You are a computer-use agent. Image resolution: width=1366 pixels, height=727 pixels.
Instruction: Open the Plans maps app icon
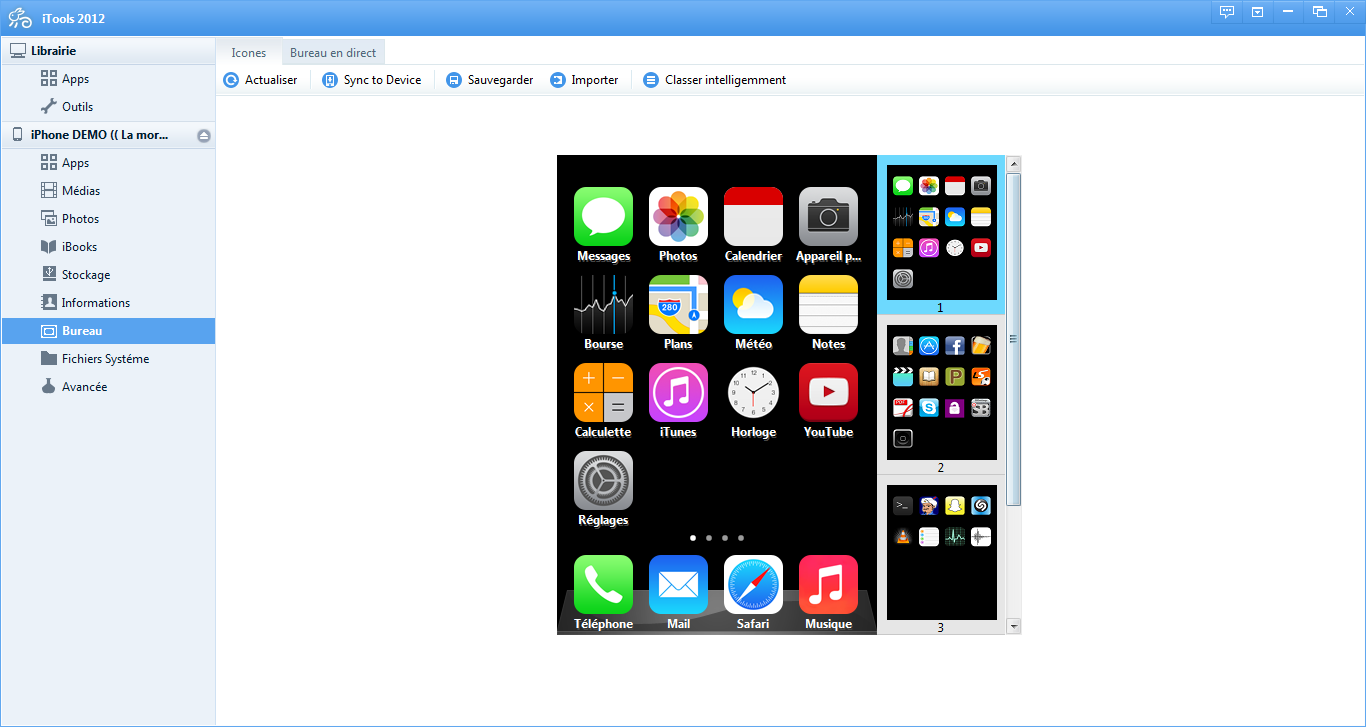[x=678, y=304]
